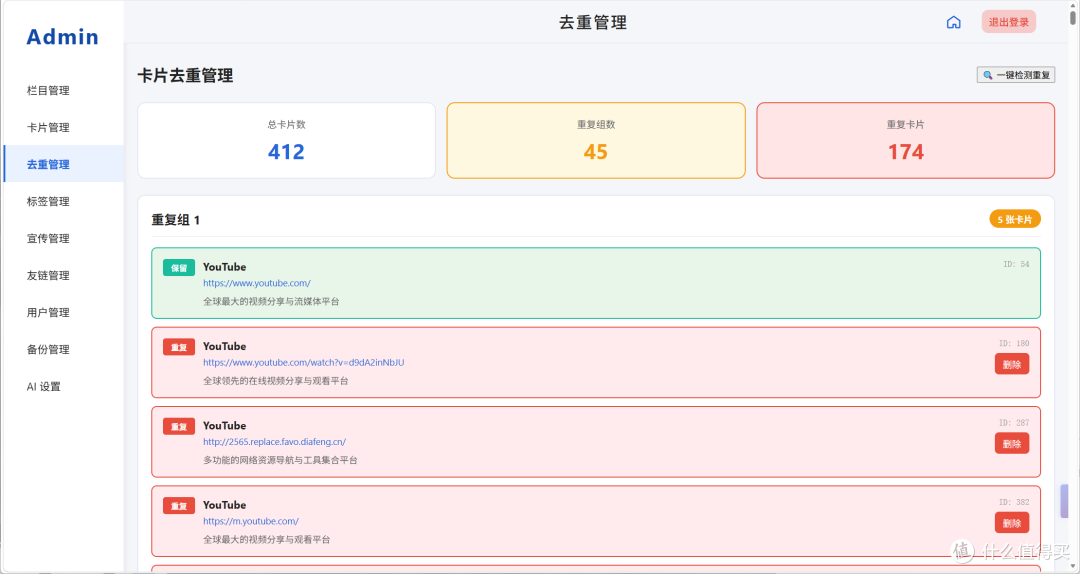Click ID: 54 label on kept card
Image resolution: width=1080 pixels, height=574 pixels.
pos(1016,264)
